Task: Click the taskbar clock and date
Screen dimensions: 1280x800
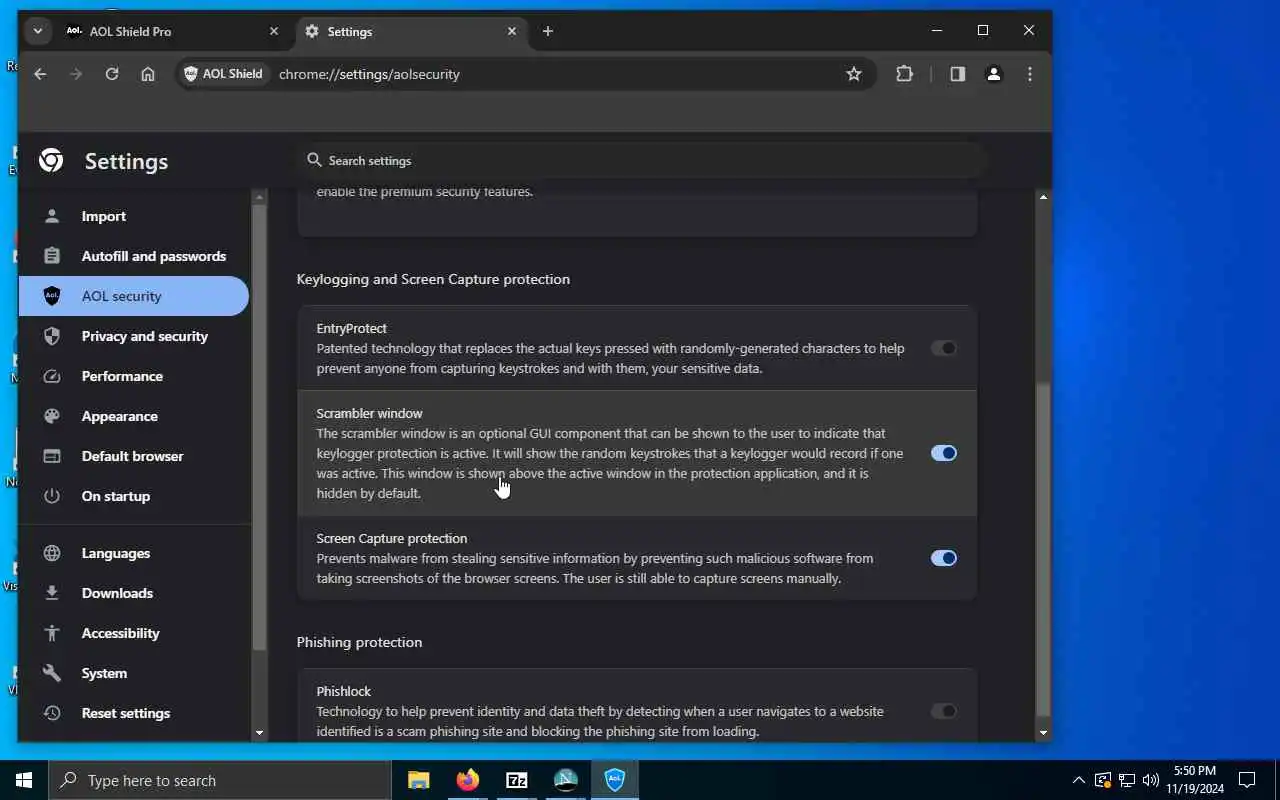Action: pos(1194,780)
